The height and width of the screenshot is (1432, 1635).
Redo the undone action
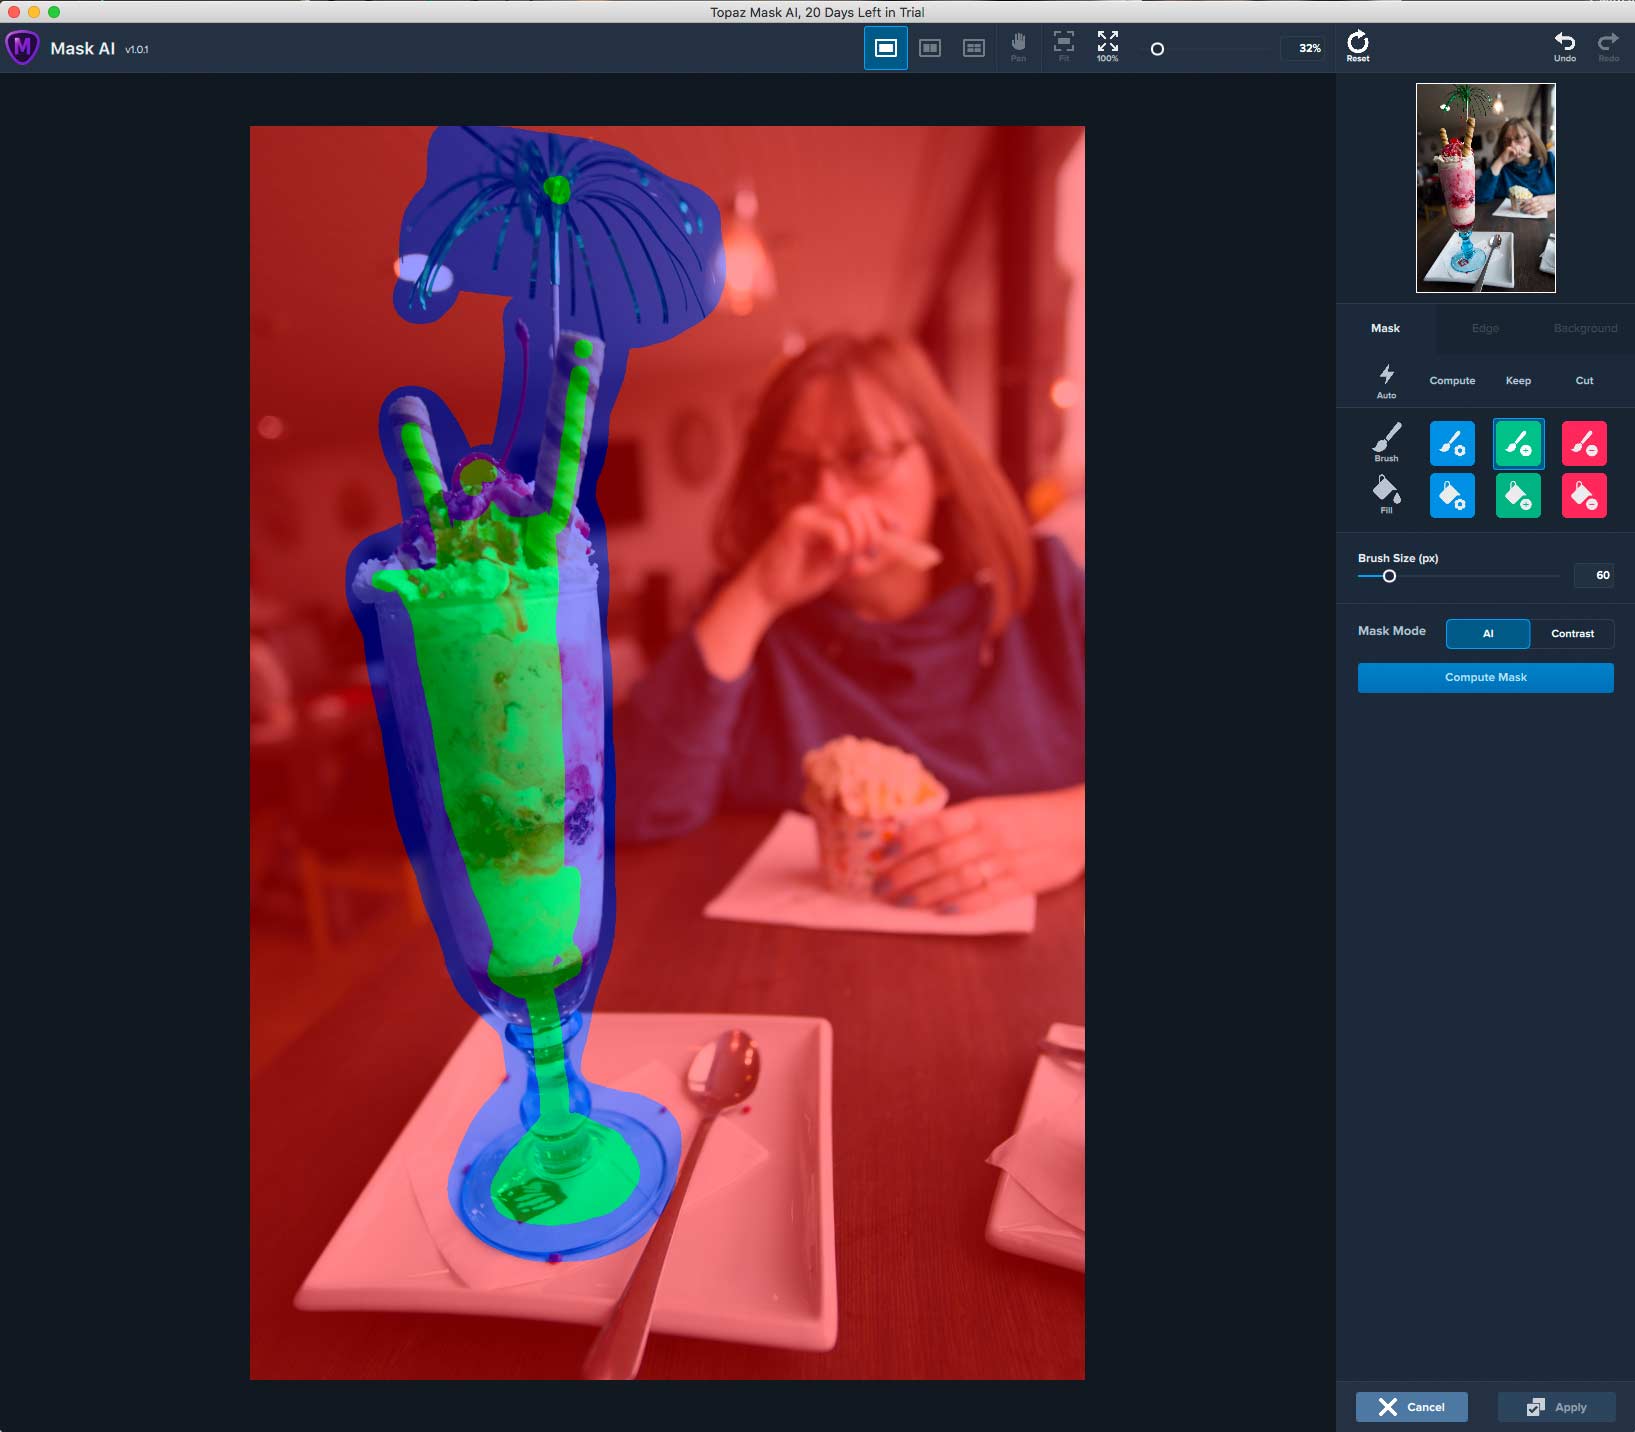(x=1608, y=46)
